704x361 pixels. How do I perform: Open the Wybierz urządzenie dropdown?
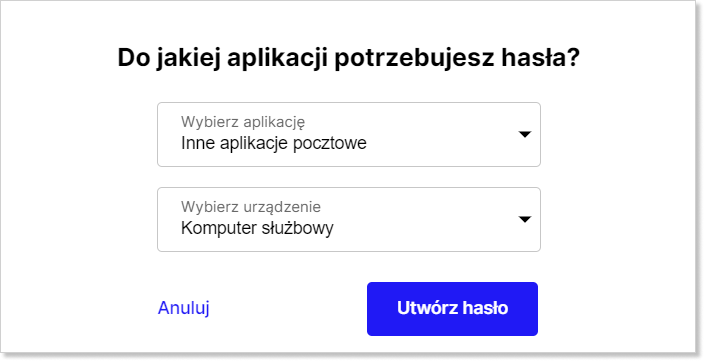point(349,220)
